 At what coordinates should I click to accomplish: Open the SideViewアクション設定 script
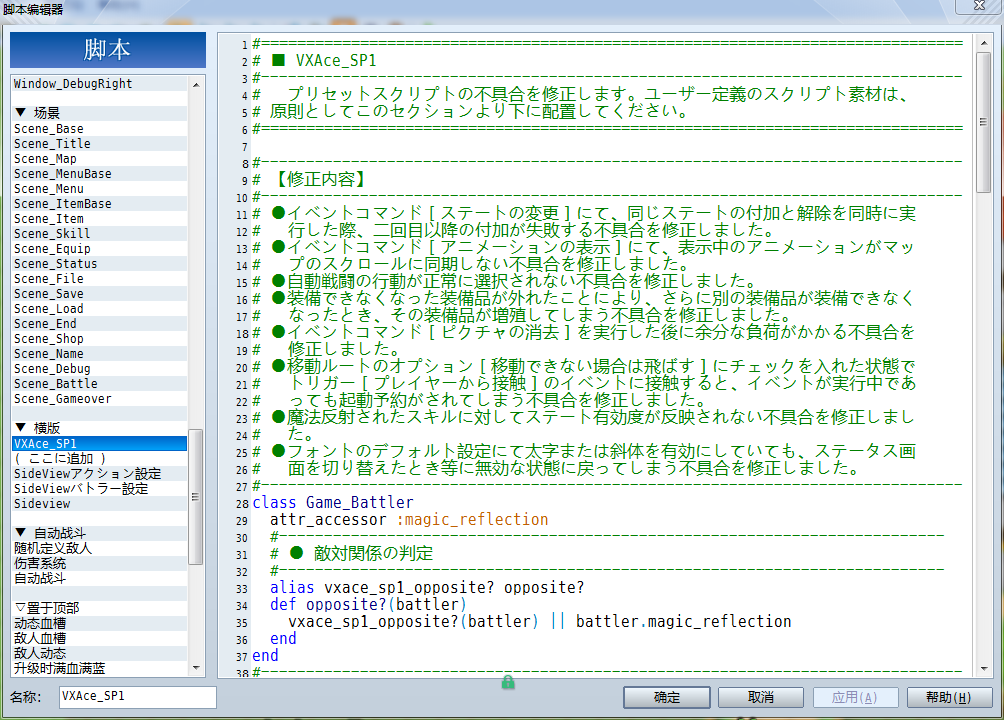pyautogui.click(x=99, y=474)
